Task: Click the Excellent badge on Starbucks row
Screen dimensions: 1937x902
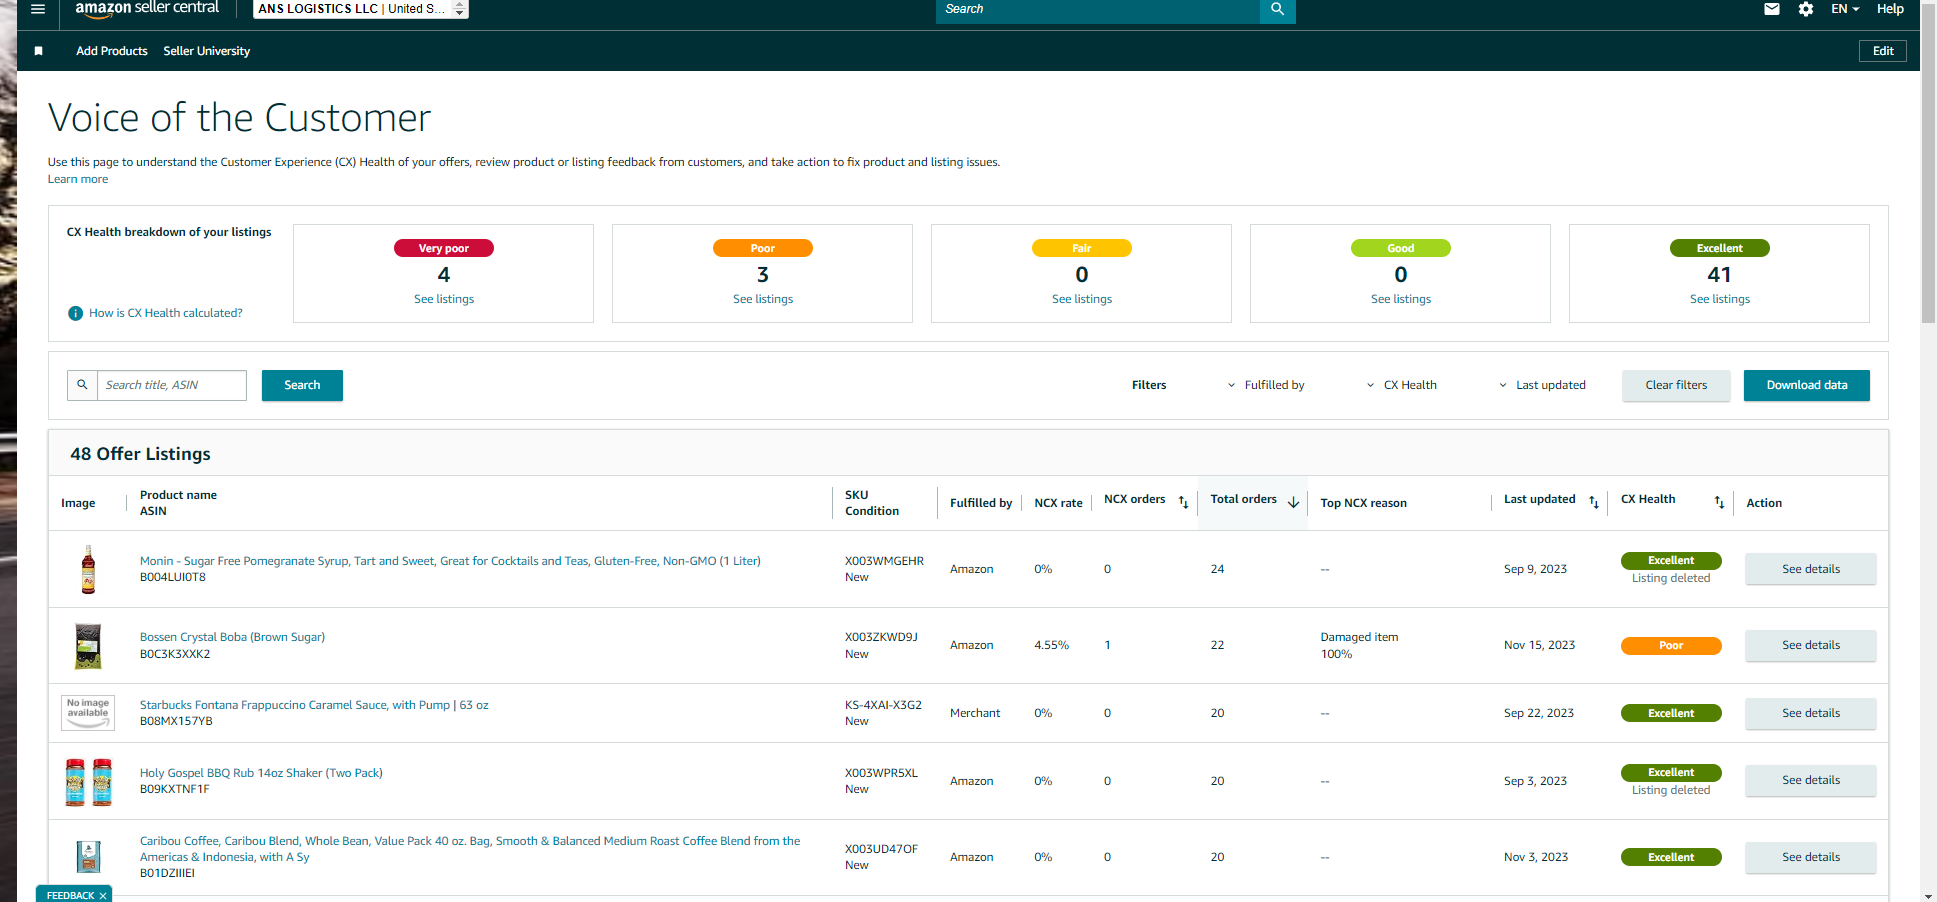Action: pos(1671,713)
